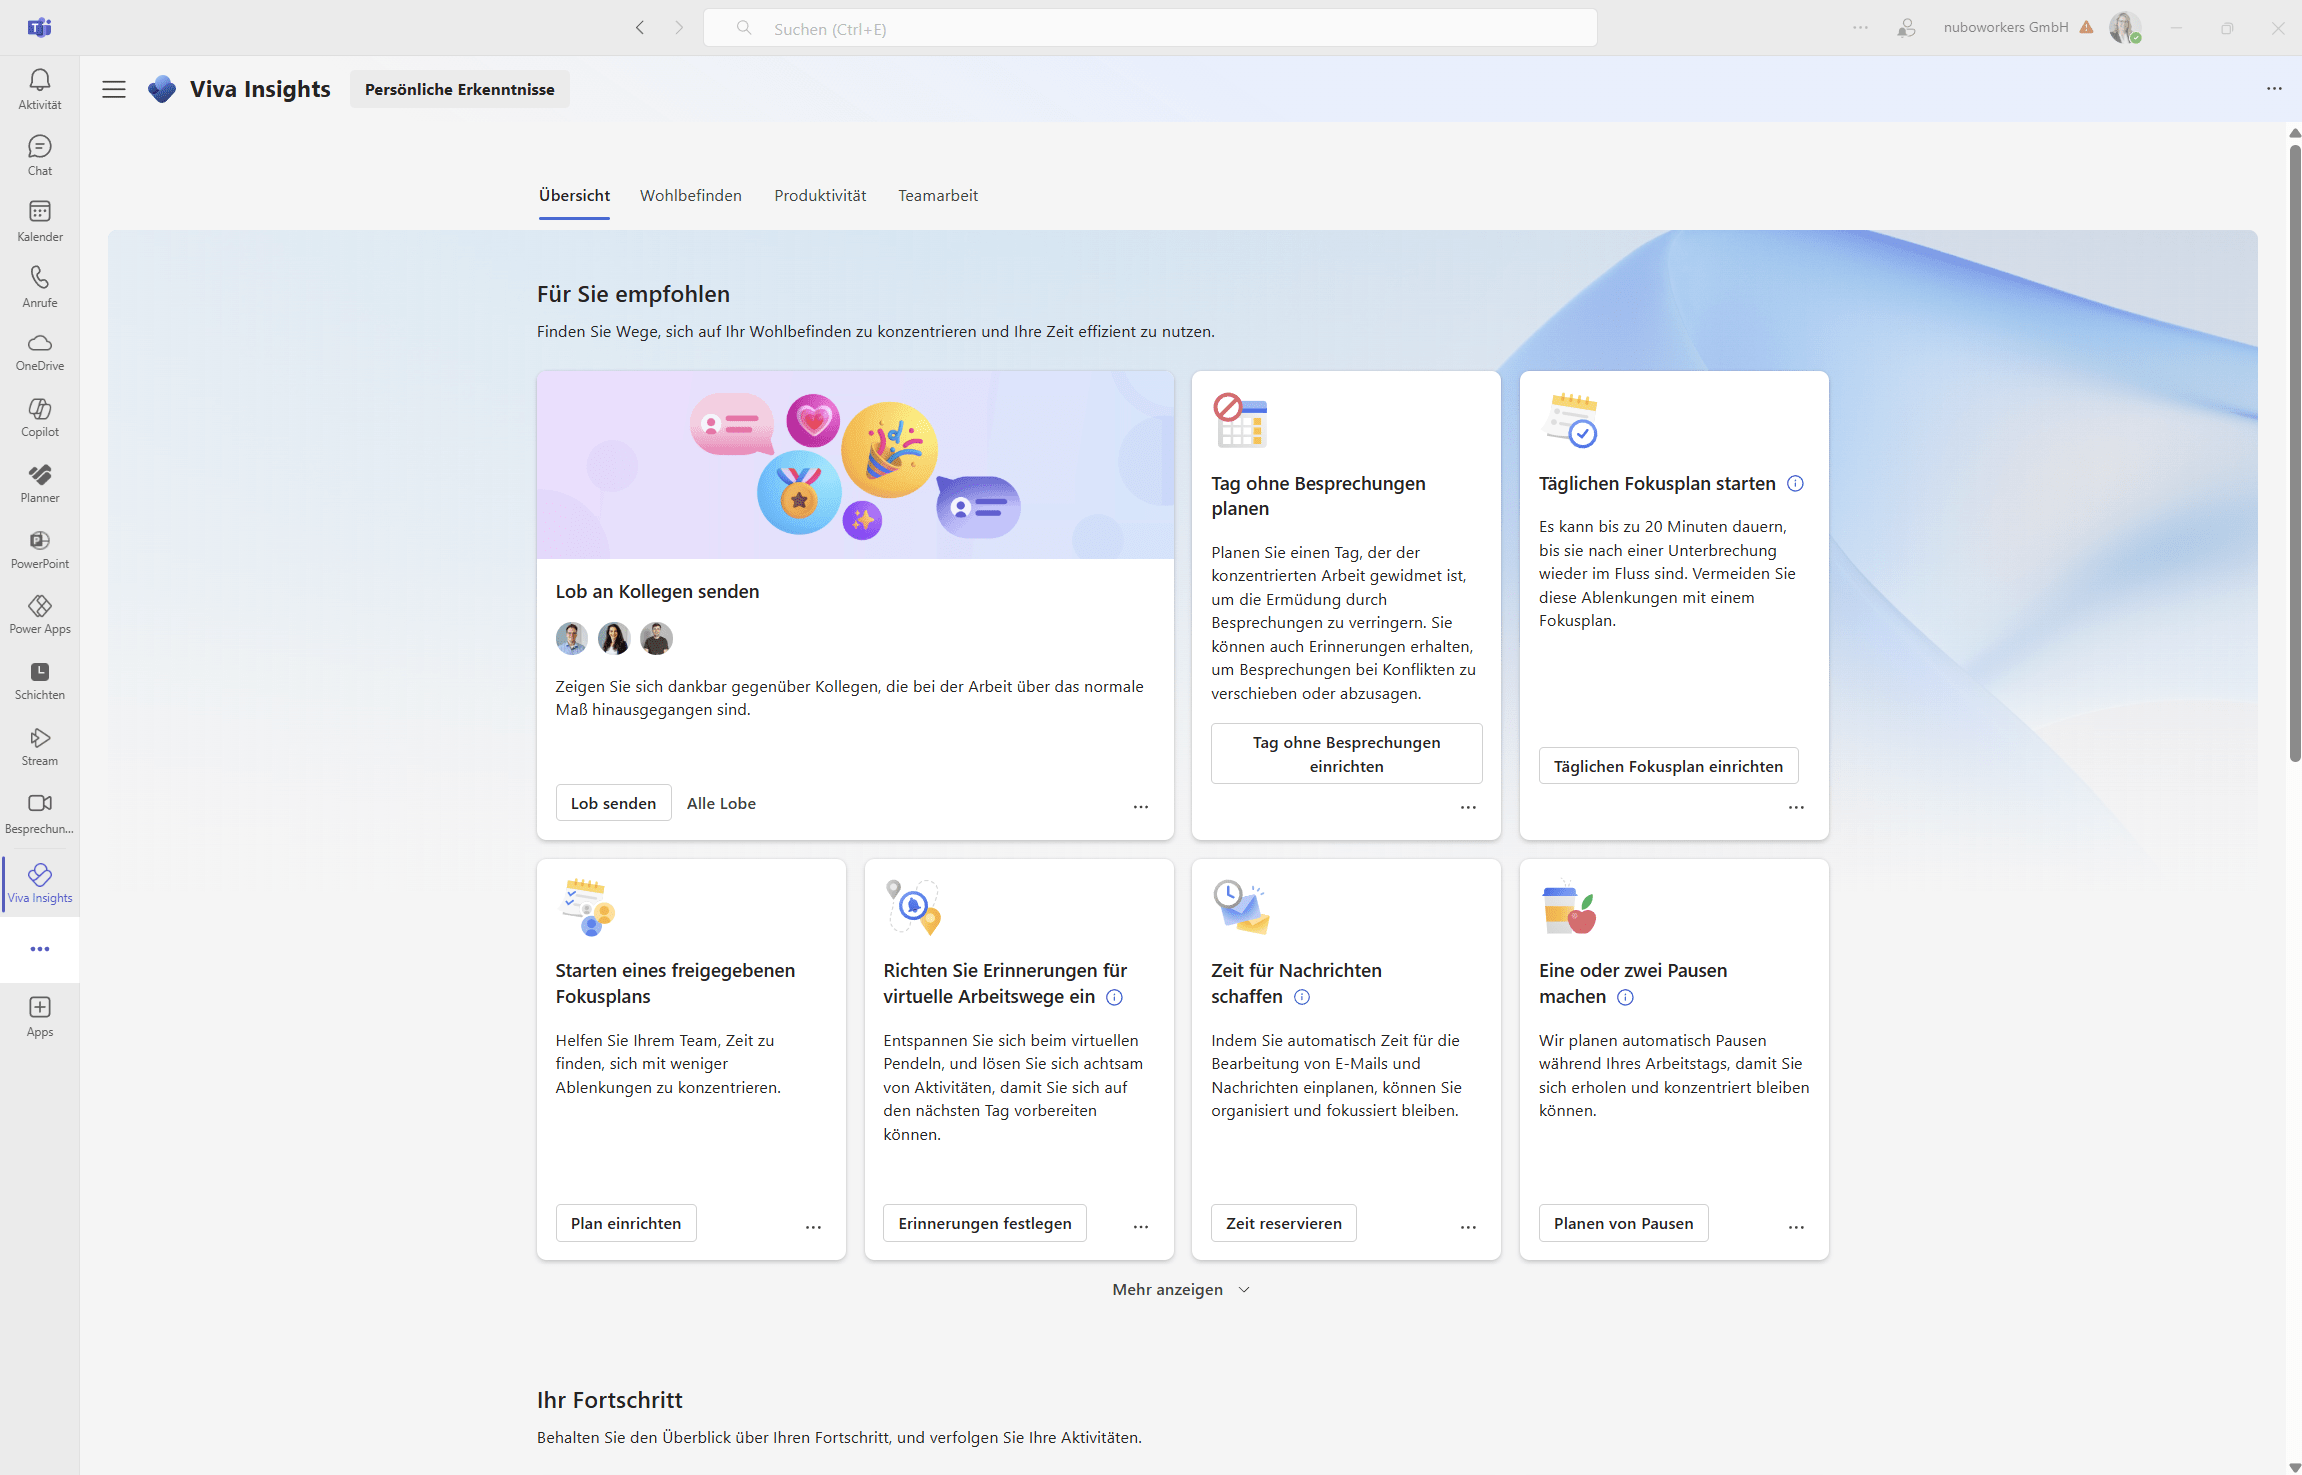The image size is (2302, 1475).
Task: Open the hamburger navigation menu
Action: pos(113,89)
